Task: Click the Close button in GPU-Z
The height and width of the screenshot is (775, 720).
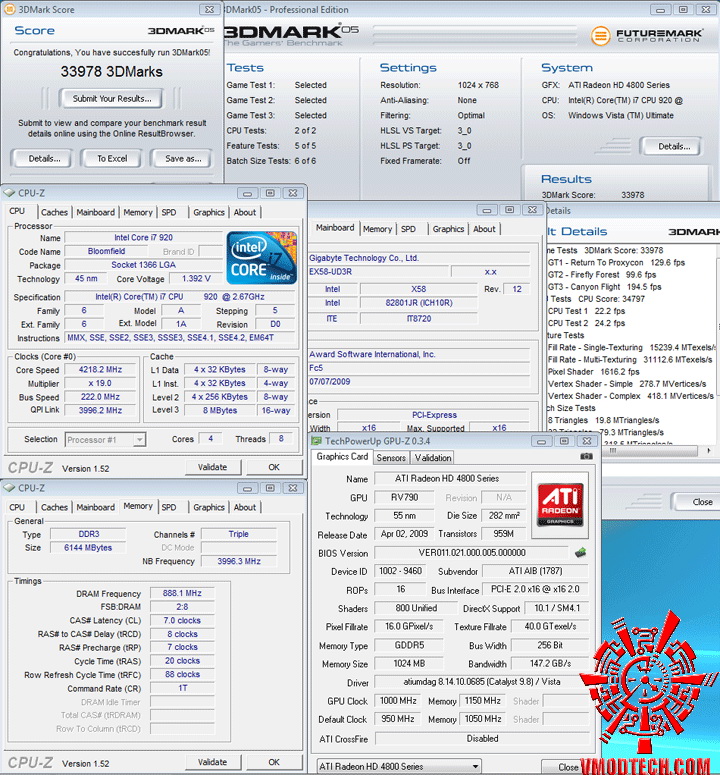Action: (x=568, y=767)
